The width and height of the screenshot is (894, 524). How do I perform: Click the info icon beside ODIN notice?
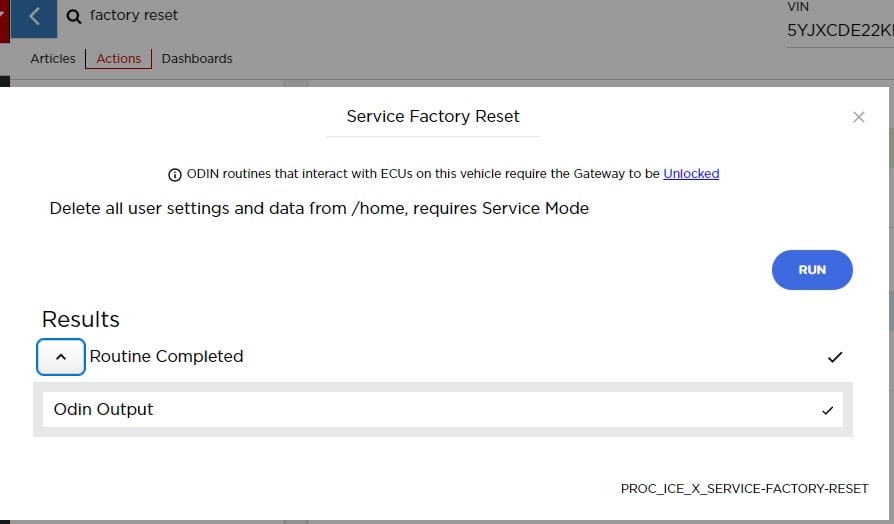coord(176,174)
